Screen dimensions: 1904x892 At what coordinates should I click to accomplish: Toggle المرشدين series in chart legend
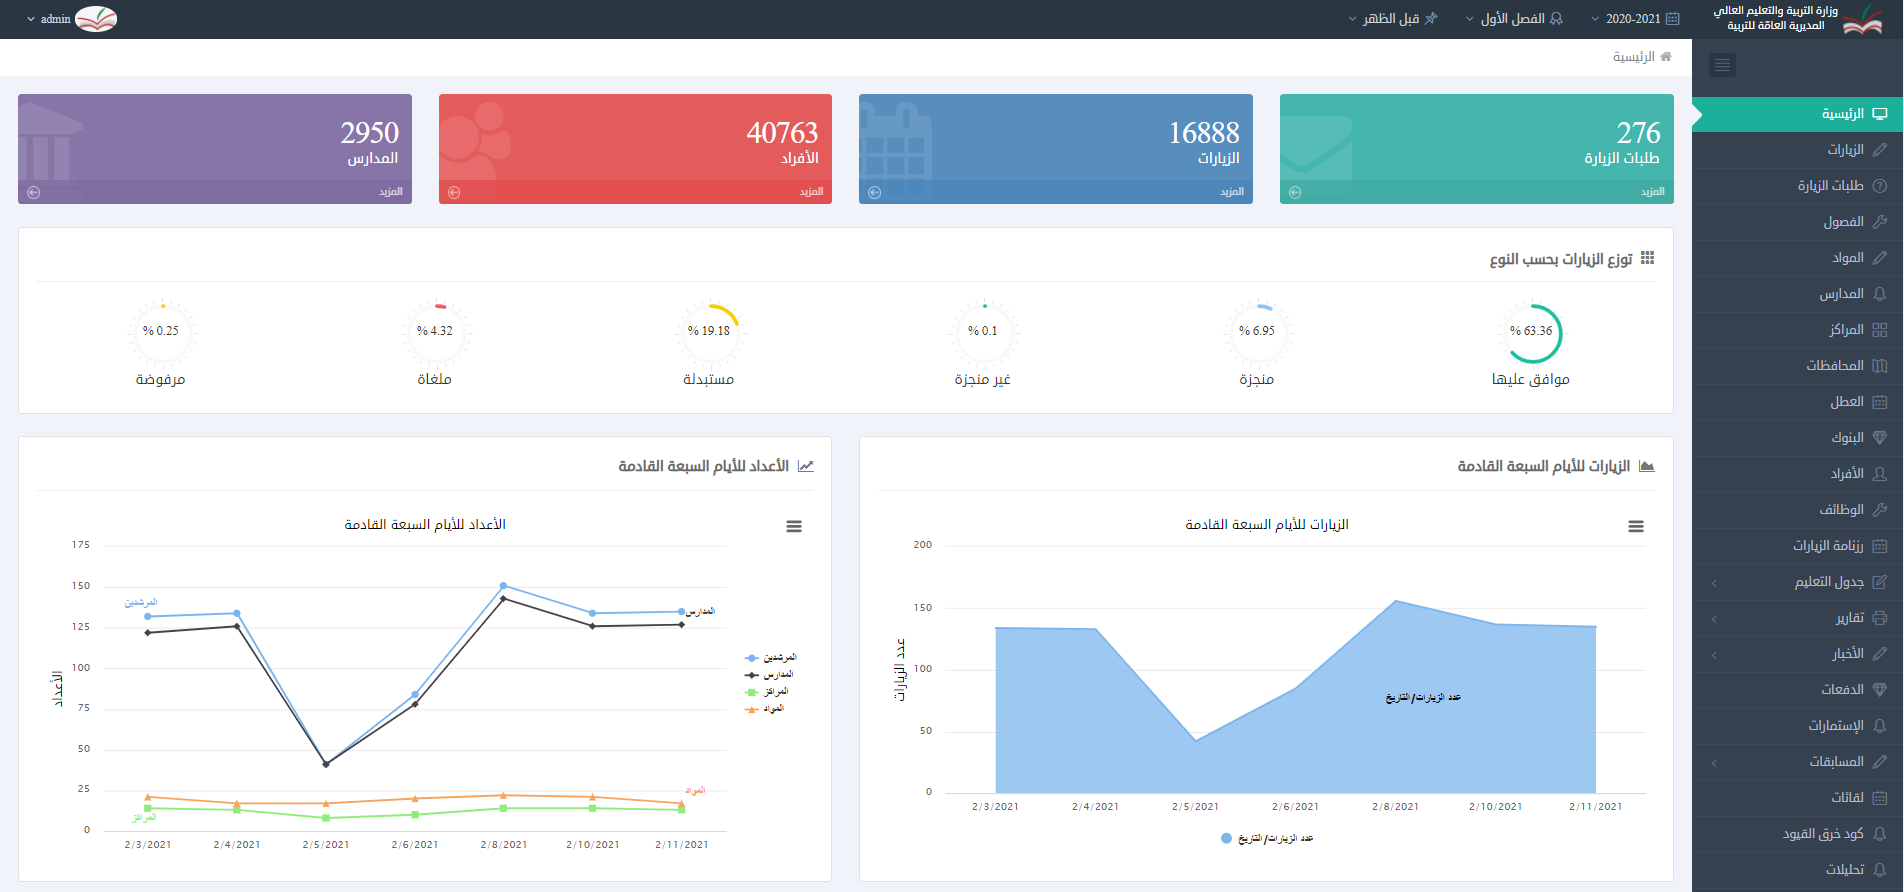(x=771, y=658)
